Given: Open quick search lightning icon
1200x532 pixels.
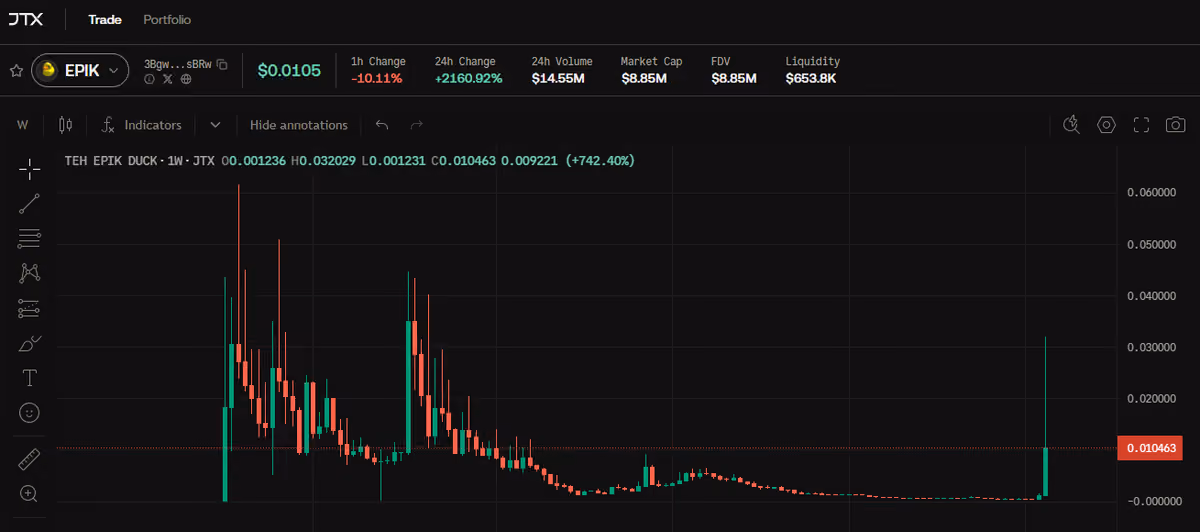Looking at the screenshot, I should tap(1072, 125).
